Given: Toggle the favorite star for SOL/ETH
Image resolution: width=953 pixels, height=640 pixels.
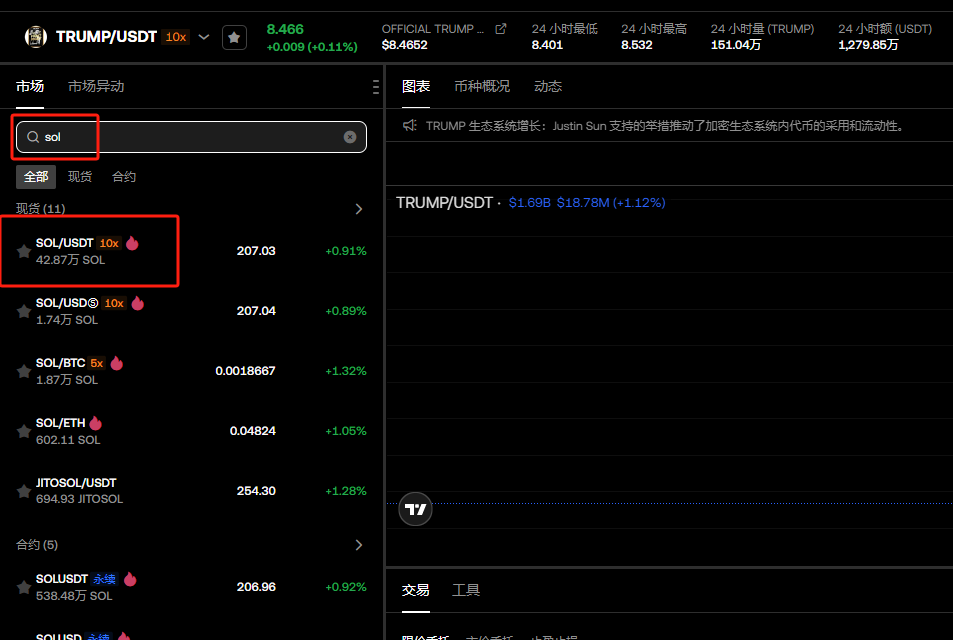Looking at the screenshot, I should point(24,431).
